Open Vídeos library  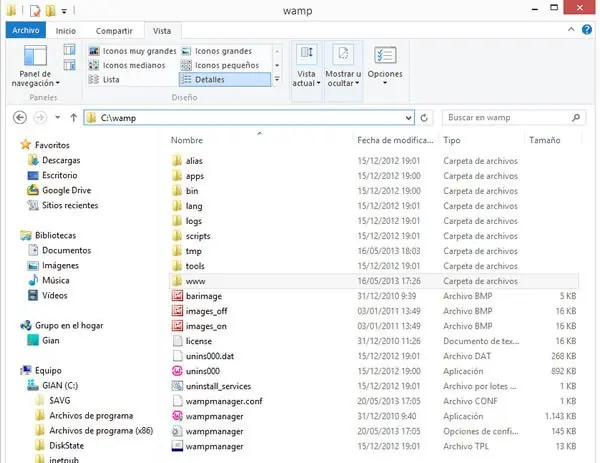pyautogui.click(x=48, y=295)
